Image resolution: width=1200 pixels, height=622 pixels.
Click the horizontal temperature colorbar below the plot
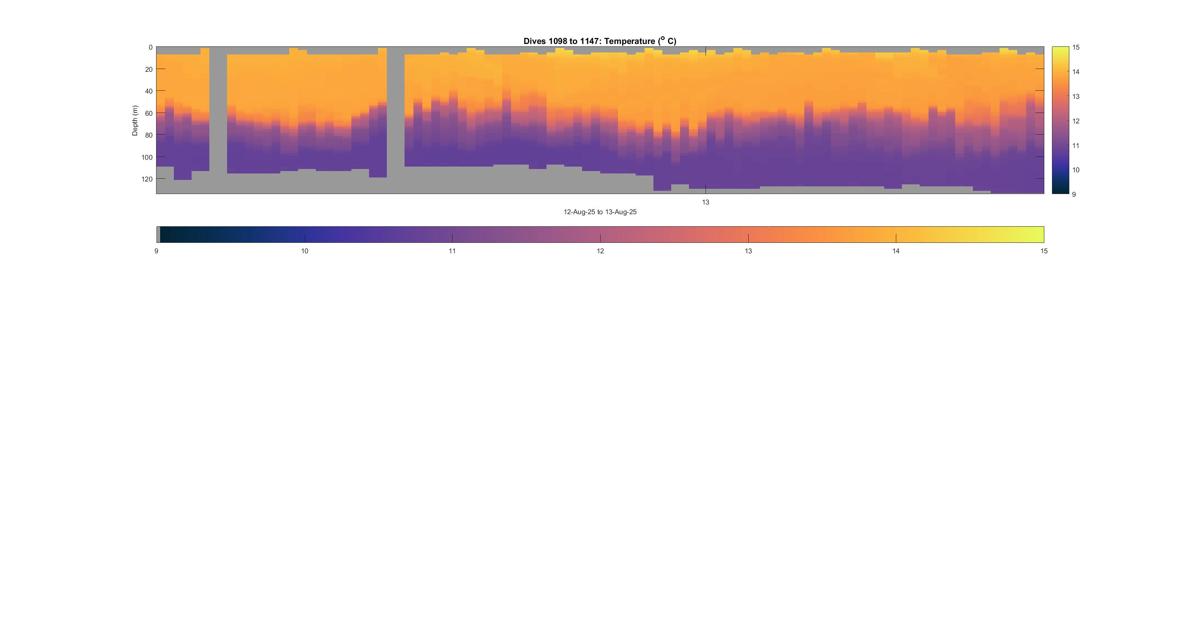(600, 234)
